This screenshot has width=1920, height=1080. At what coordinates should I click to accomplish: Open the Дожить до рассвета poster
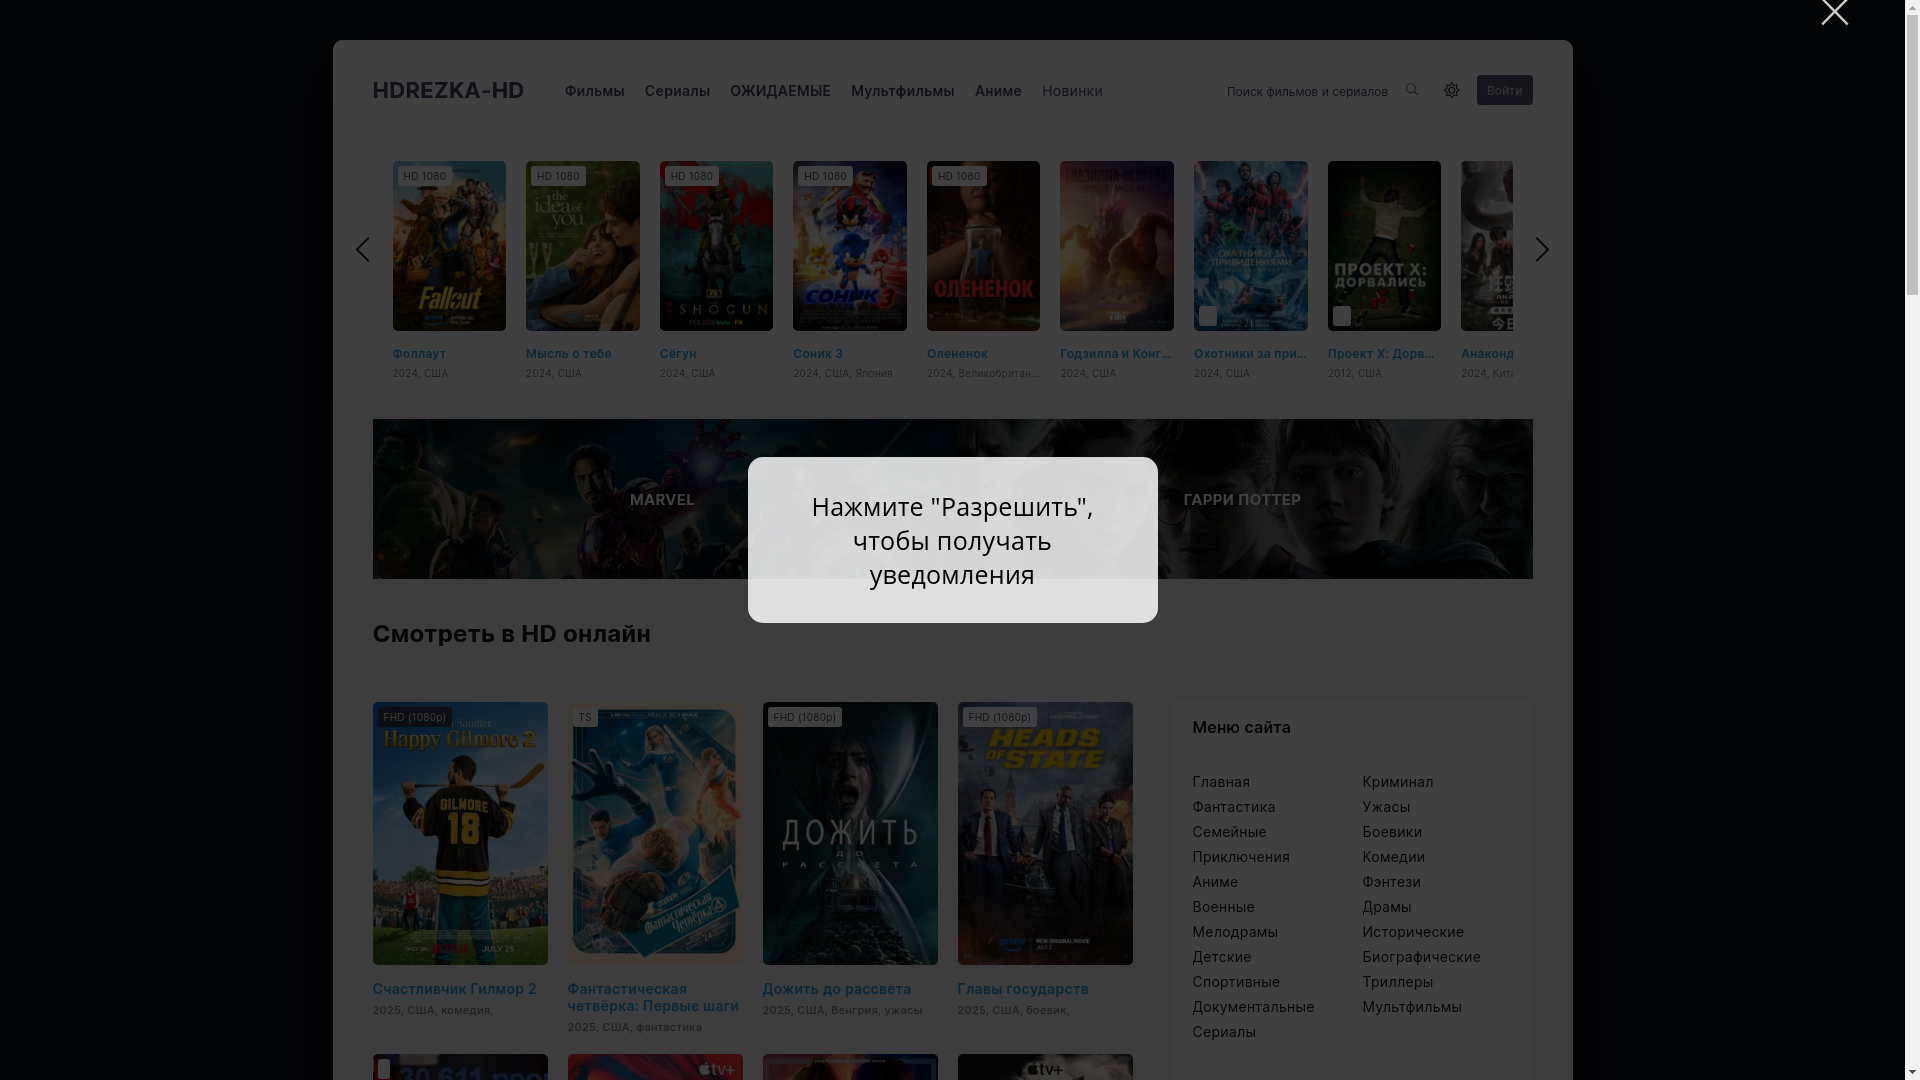pos(850,833)
